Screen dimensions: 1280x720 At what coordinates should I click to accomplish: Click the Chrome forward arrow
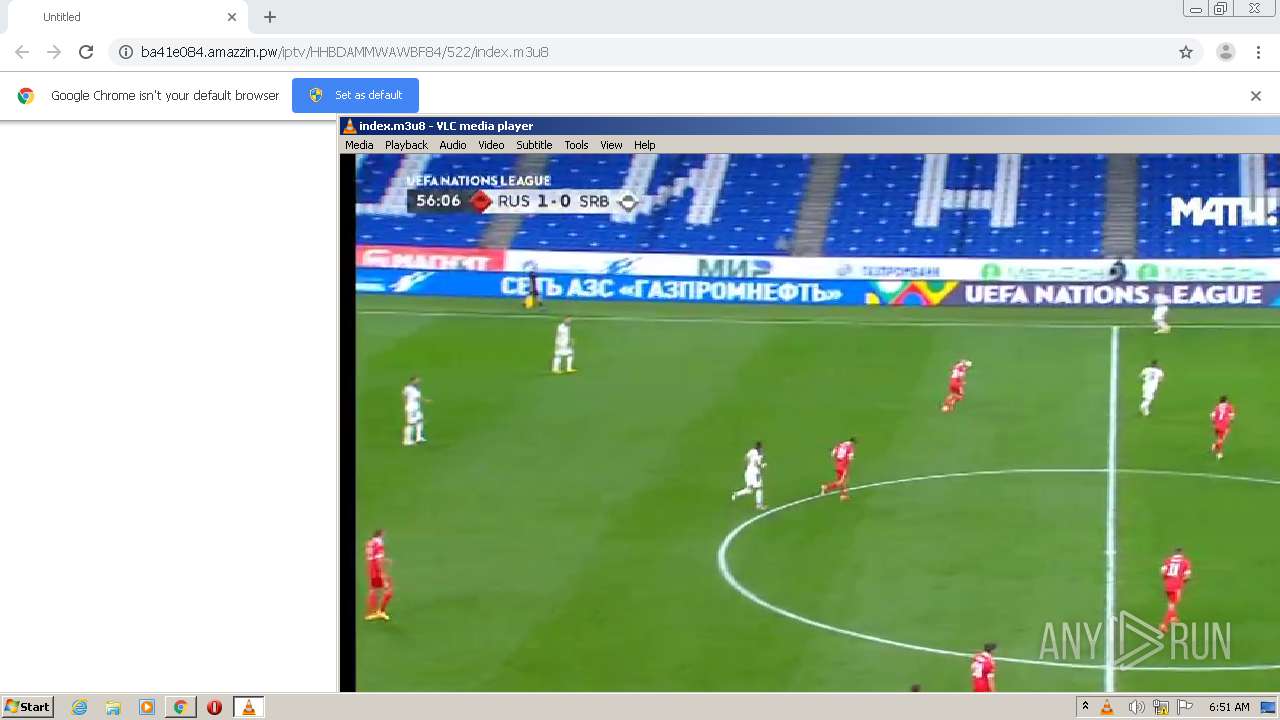click(54, 52)
